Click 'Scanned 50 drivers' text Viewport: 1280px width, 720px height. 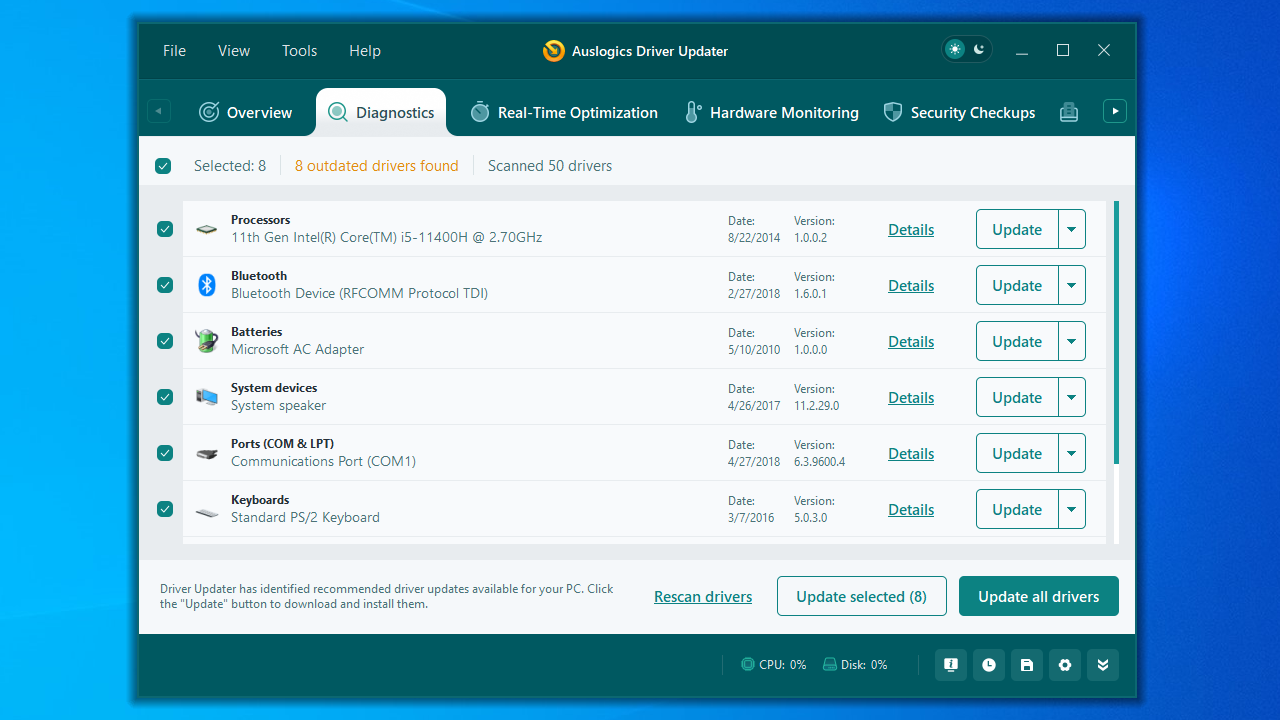pos(550,166)
